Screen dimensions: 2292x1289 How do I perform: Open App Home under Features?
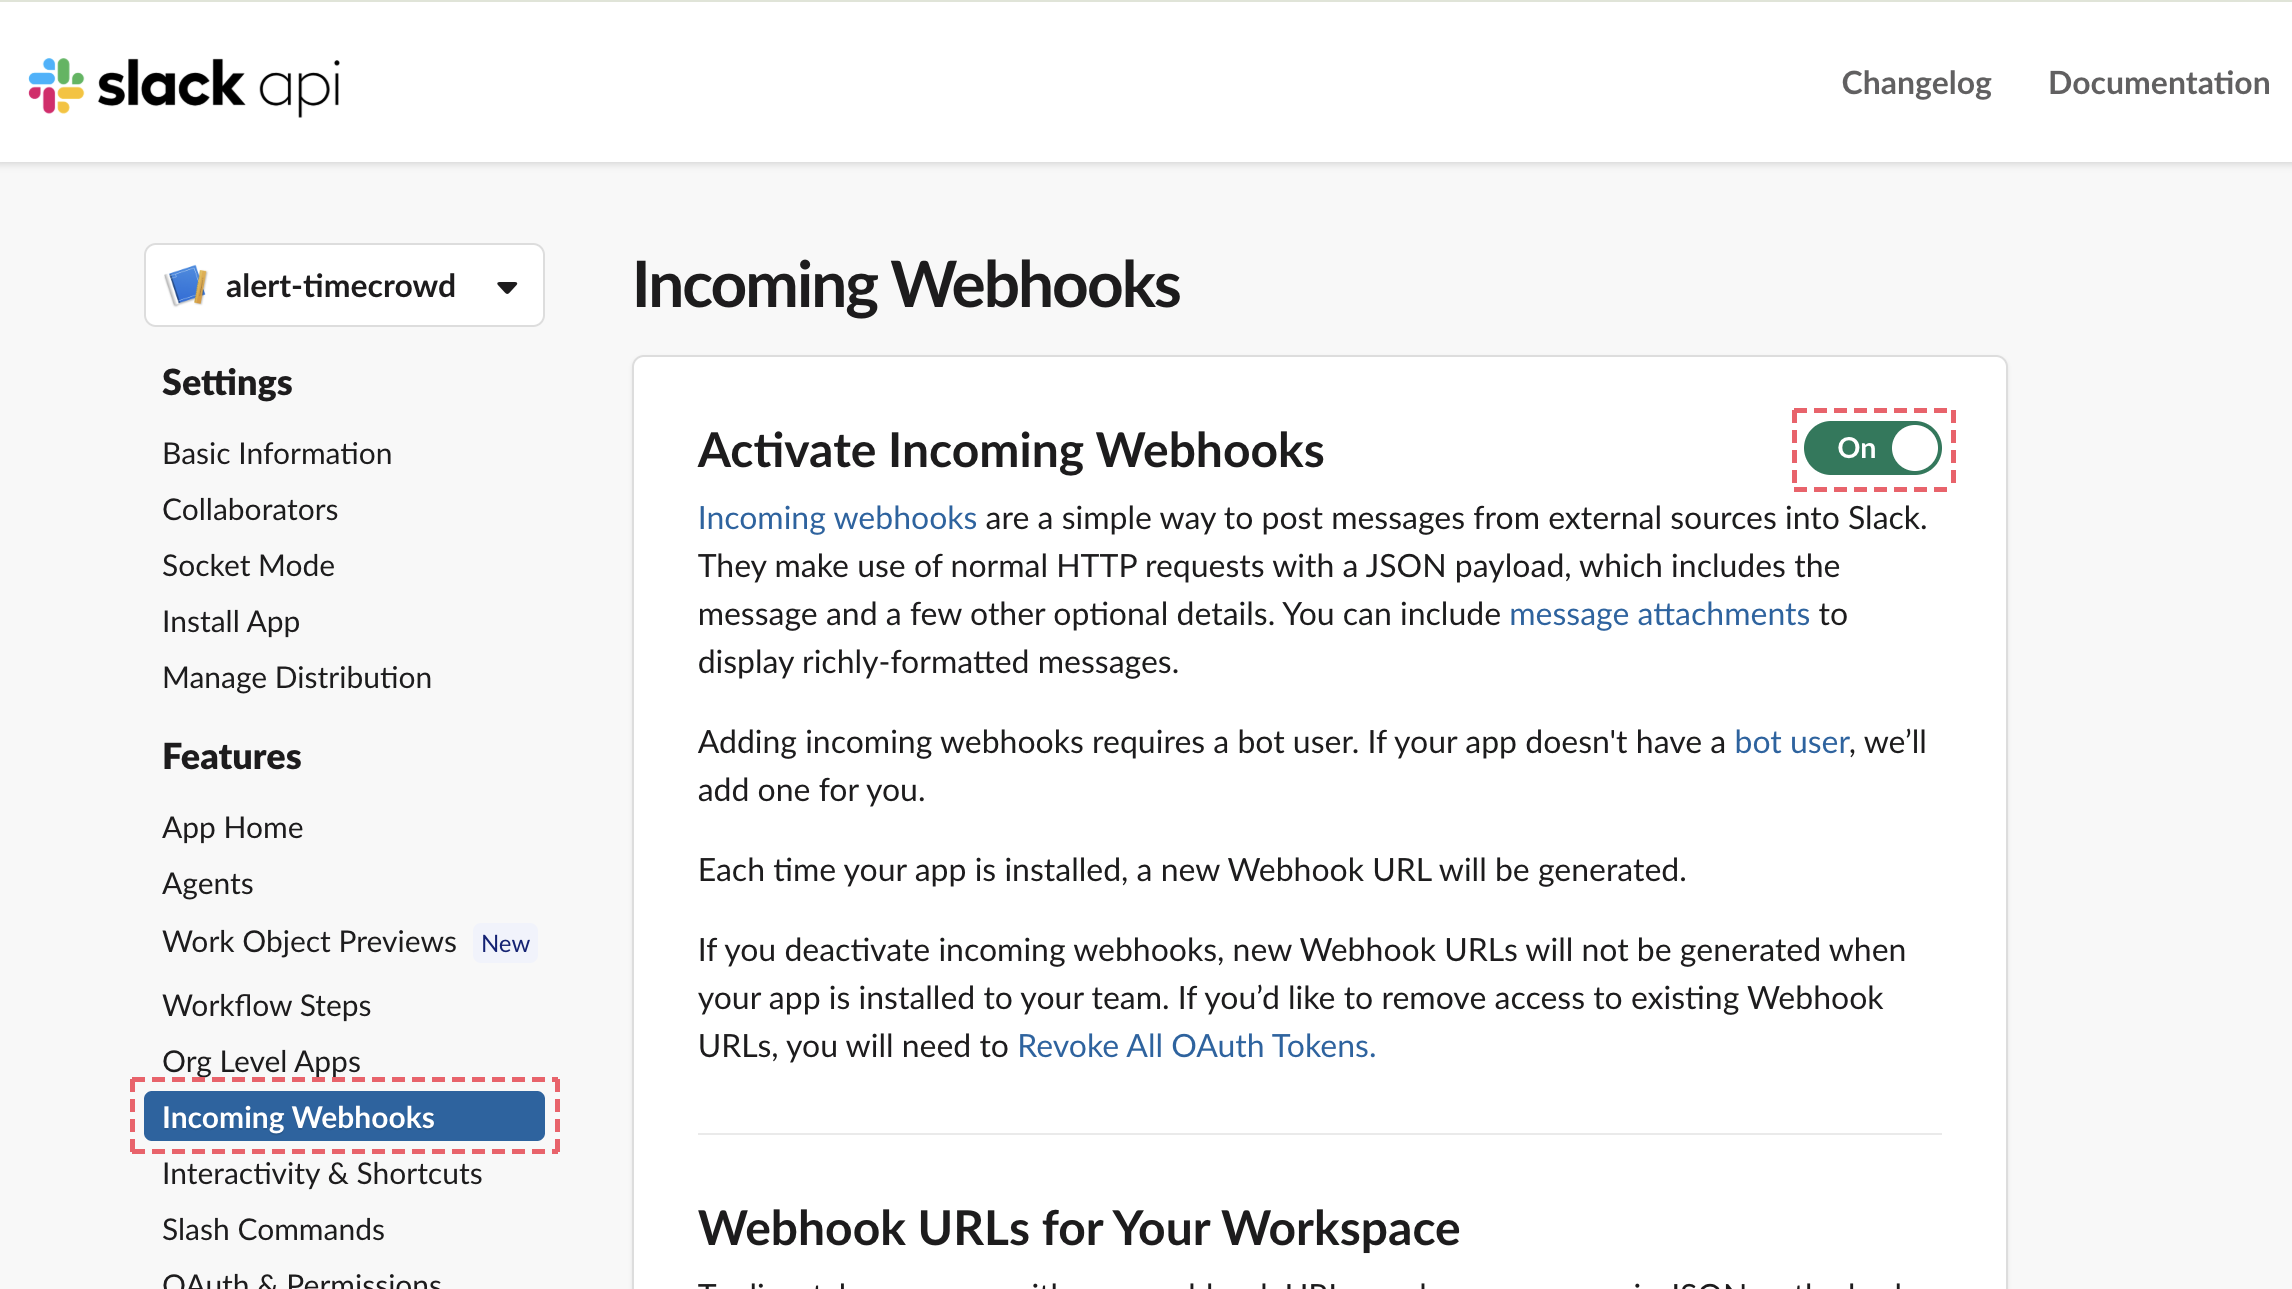coord(233,828)
